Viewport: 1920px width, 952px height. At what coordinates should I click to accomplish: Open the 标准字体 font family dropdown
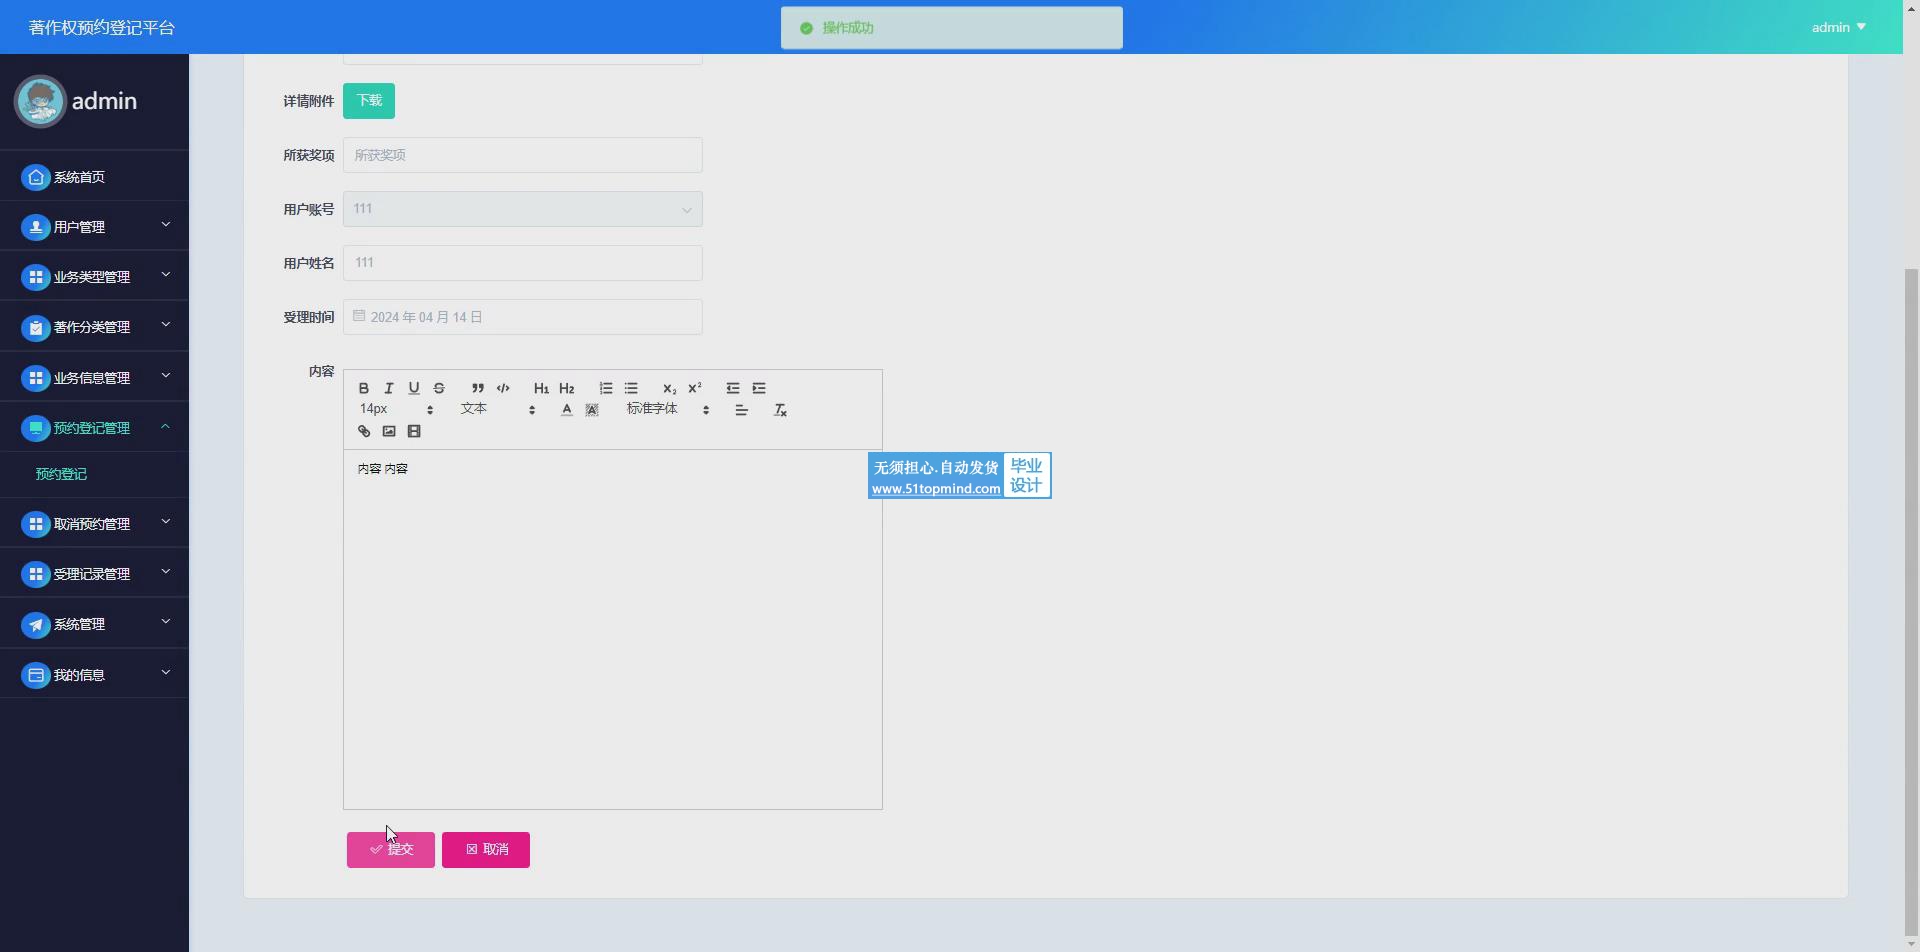667,410
